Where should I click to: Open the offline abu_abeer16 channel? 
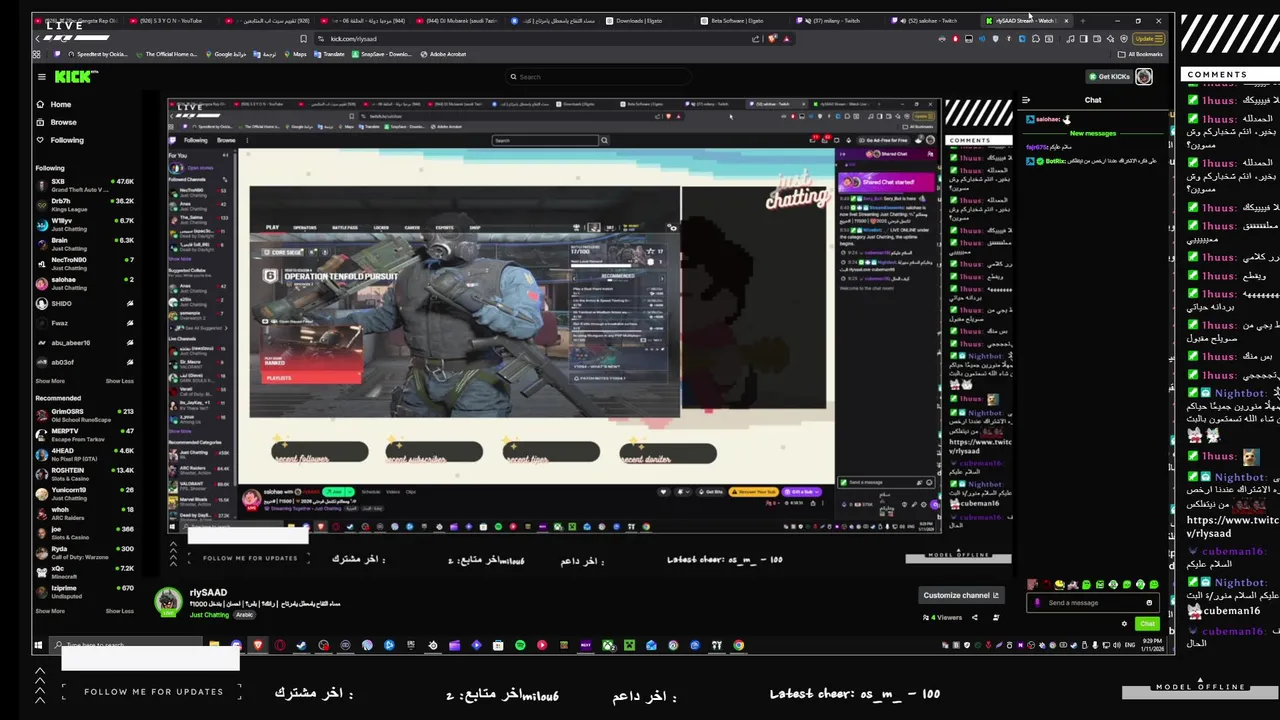[85, 342]
